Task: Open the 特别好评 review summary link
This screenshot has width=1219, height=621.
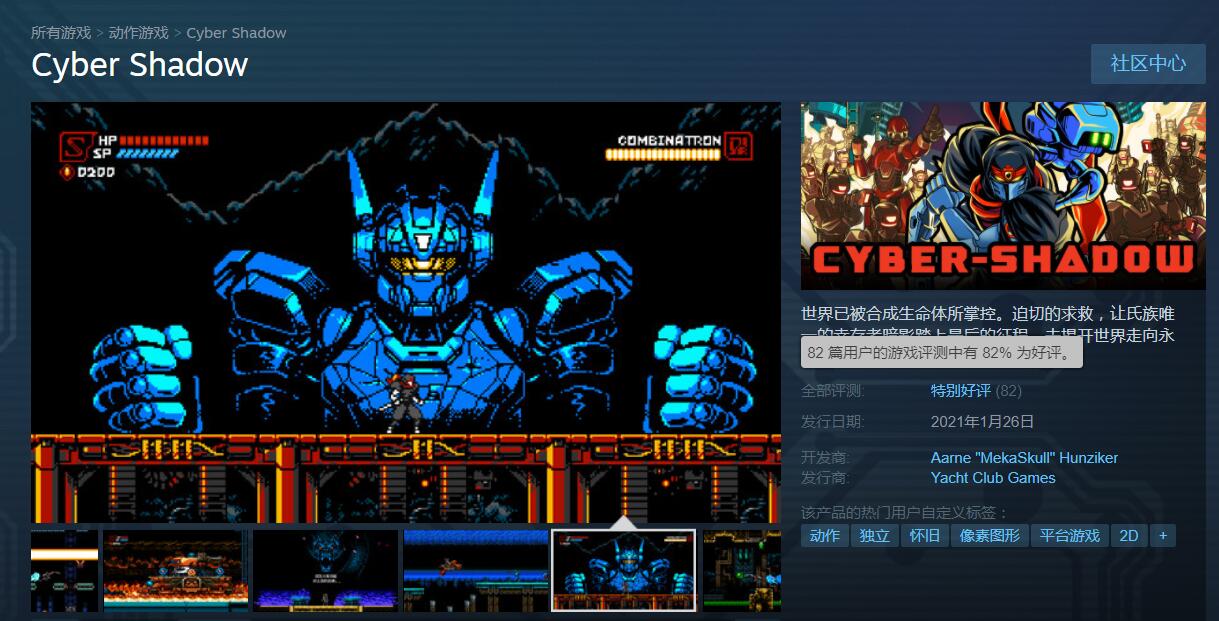Action: point(960,391)
